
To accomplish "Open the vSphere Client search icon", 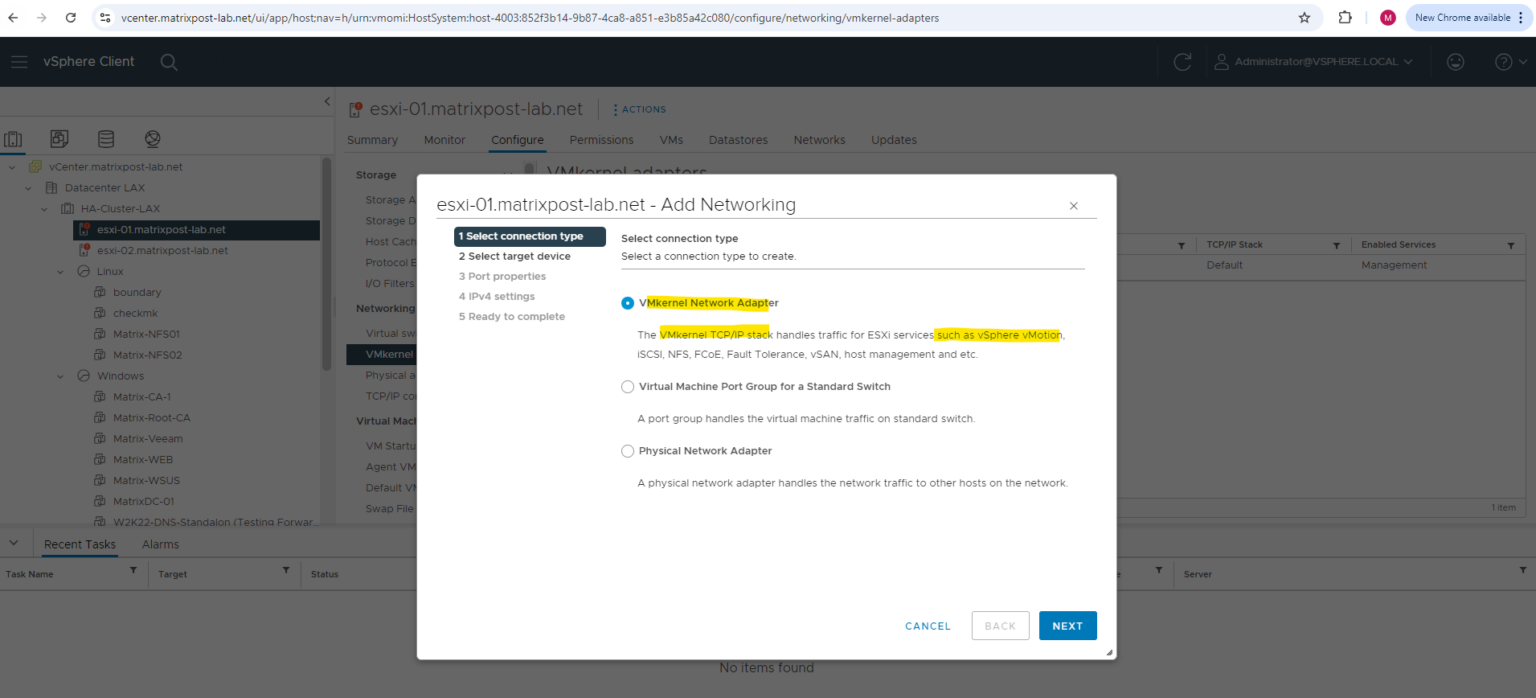I will pos(168,61).
